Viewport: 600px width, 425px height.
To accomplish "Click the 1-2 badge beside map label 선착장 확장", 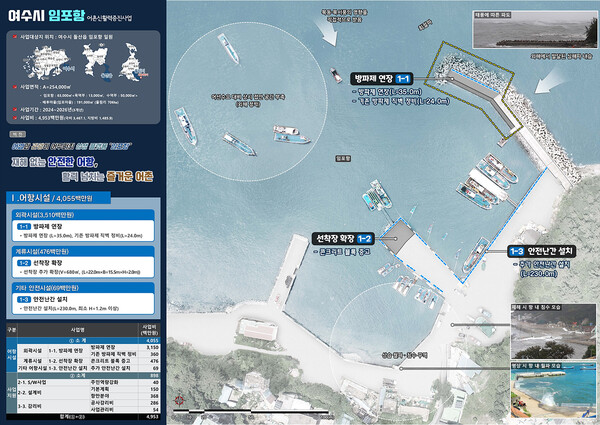I will [x=364, y=239].
